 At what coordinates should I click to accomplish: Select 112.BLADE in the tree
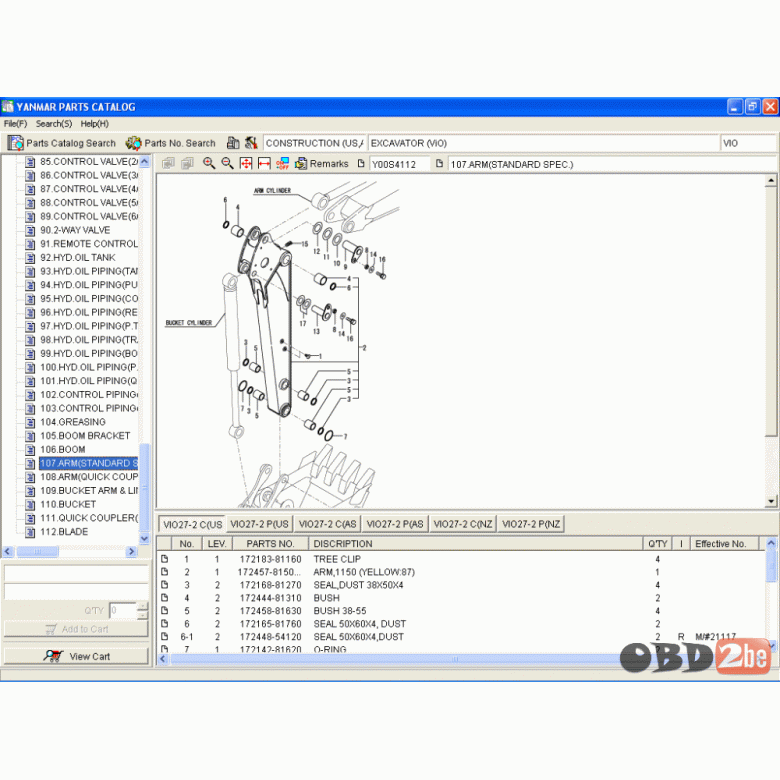point(64,532)
